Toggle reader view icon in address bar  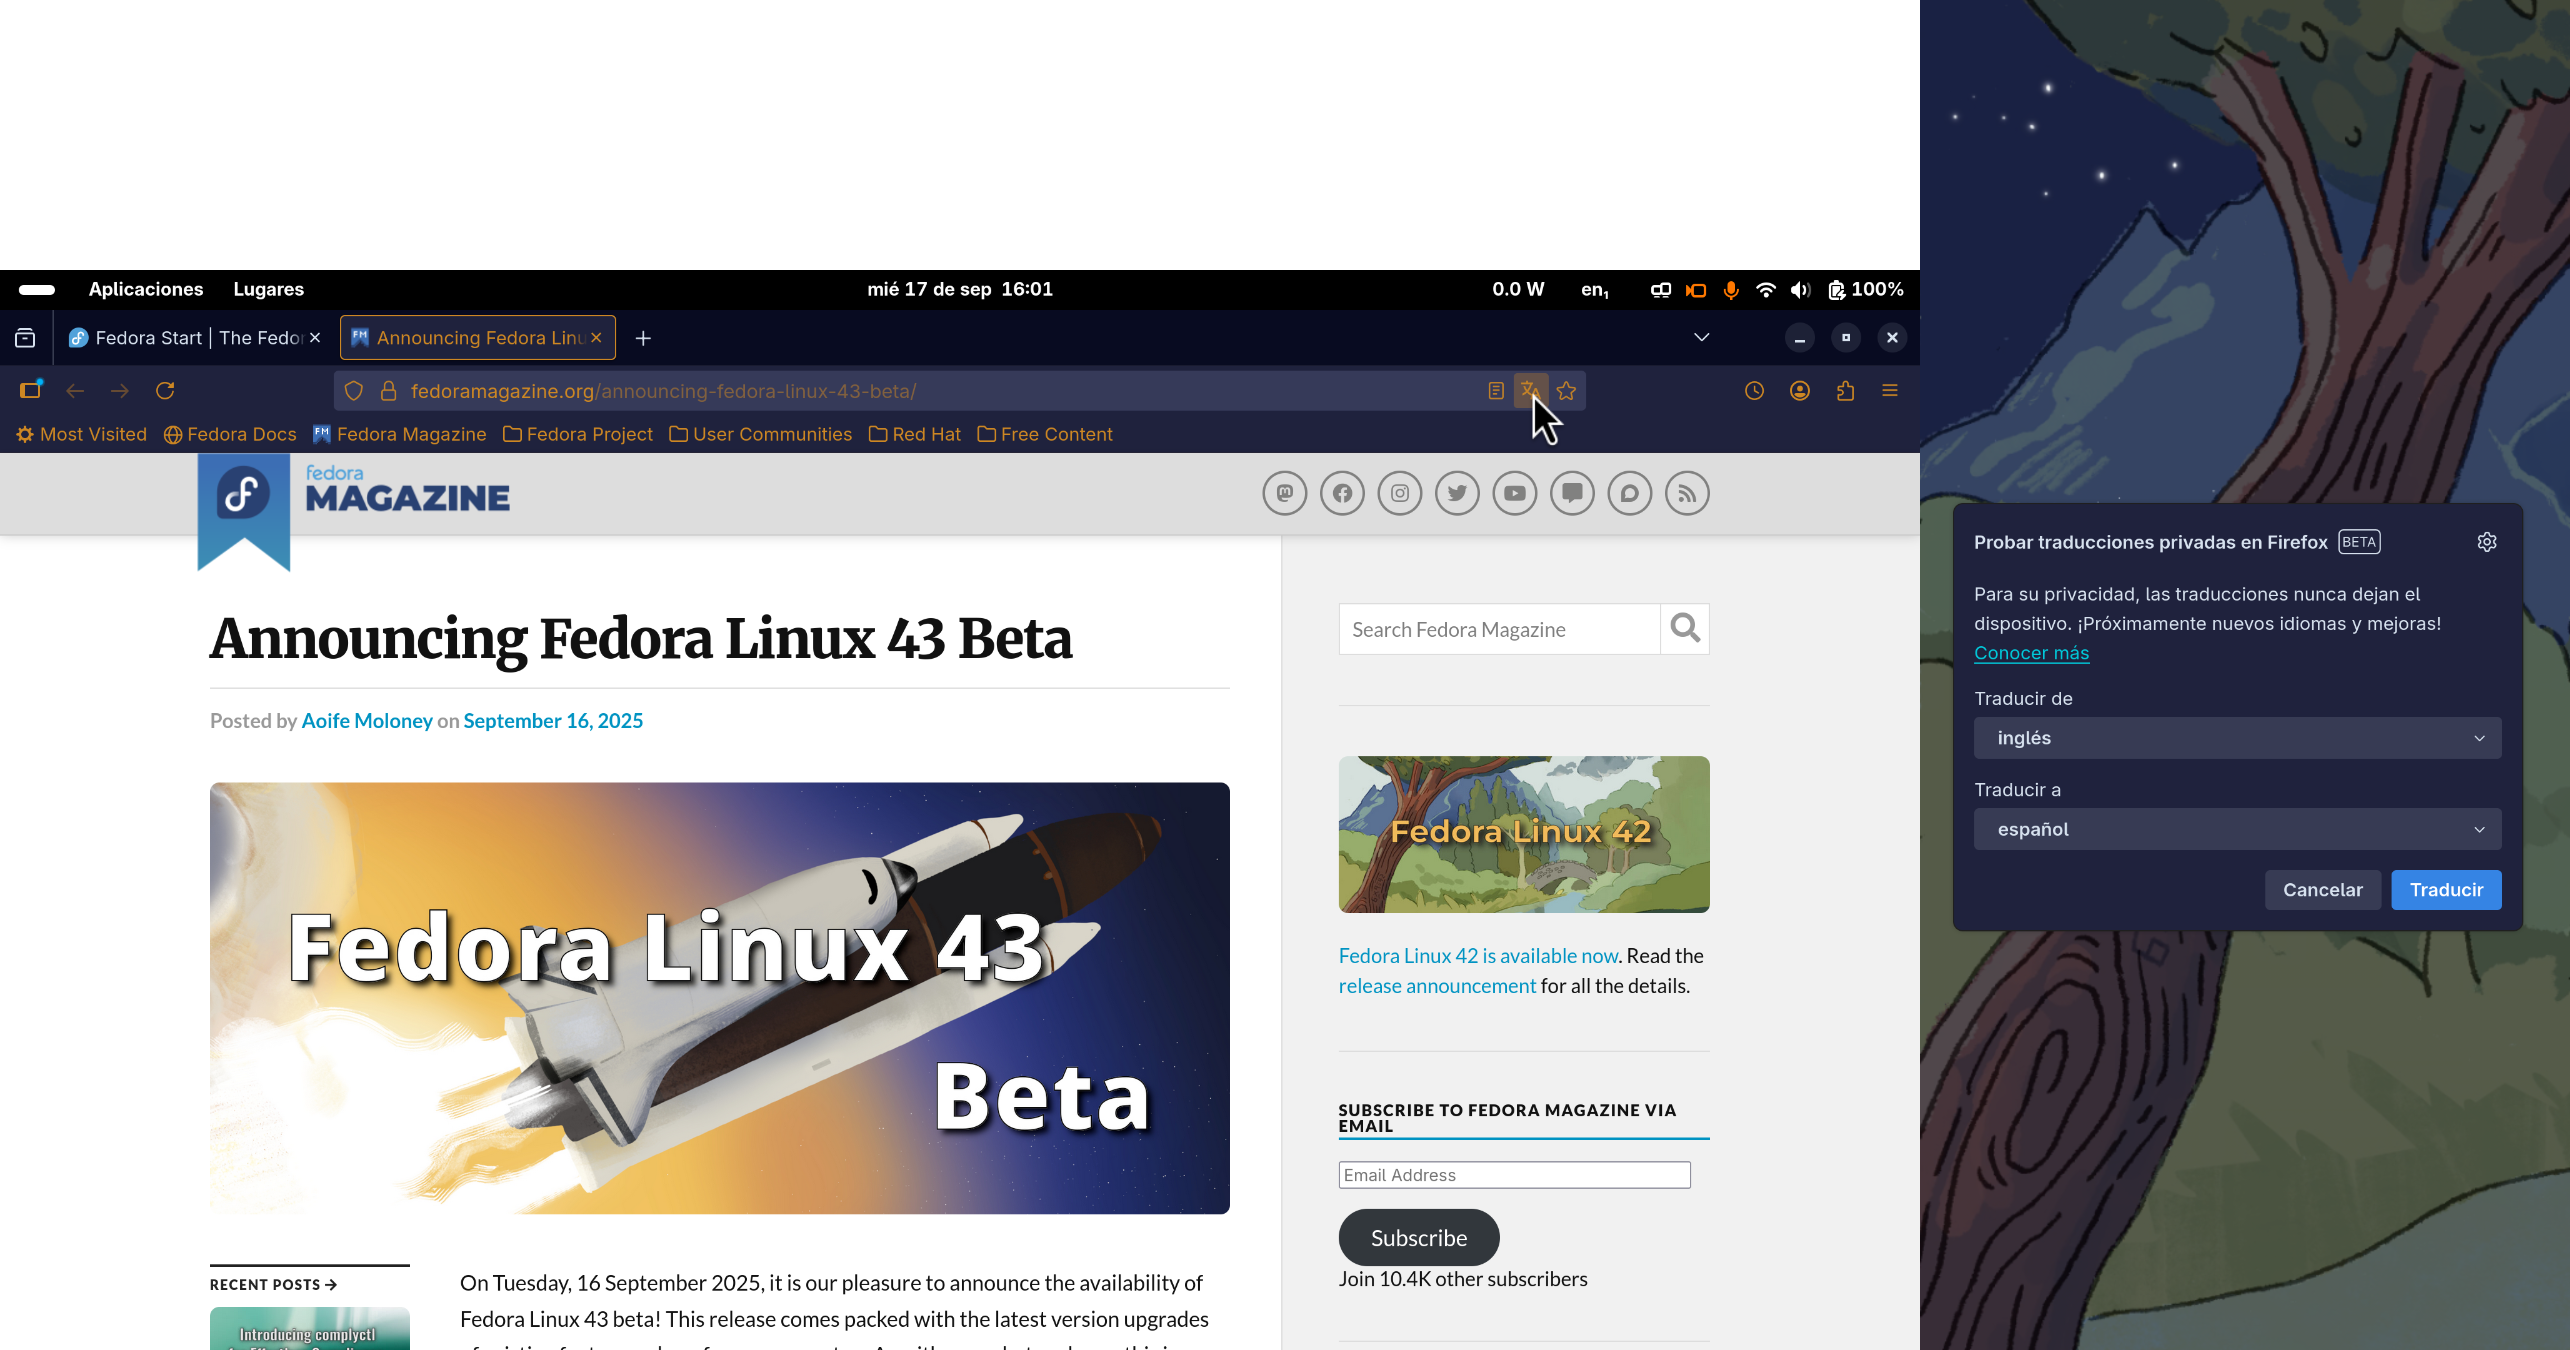1495,391
